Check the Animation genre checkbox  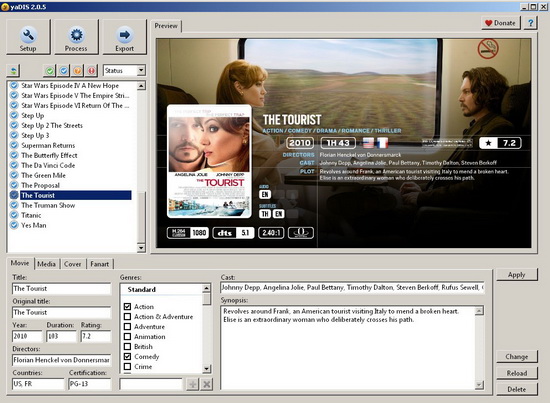pyautogui.click(x=127, y=336)
